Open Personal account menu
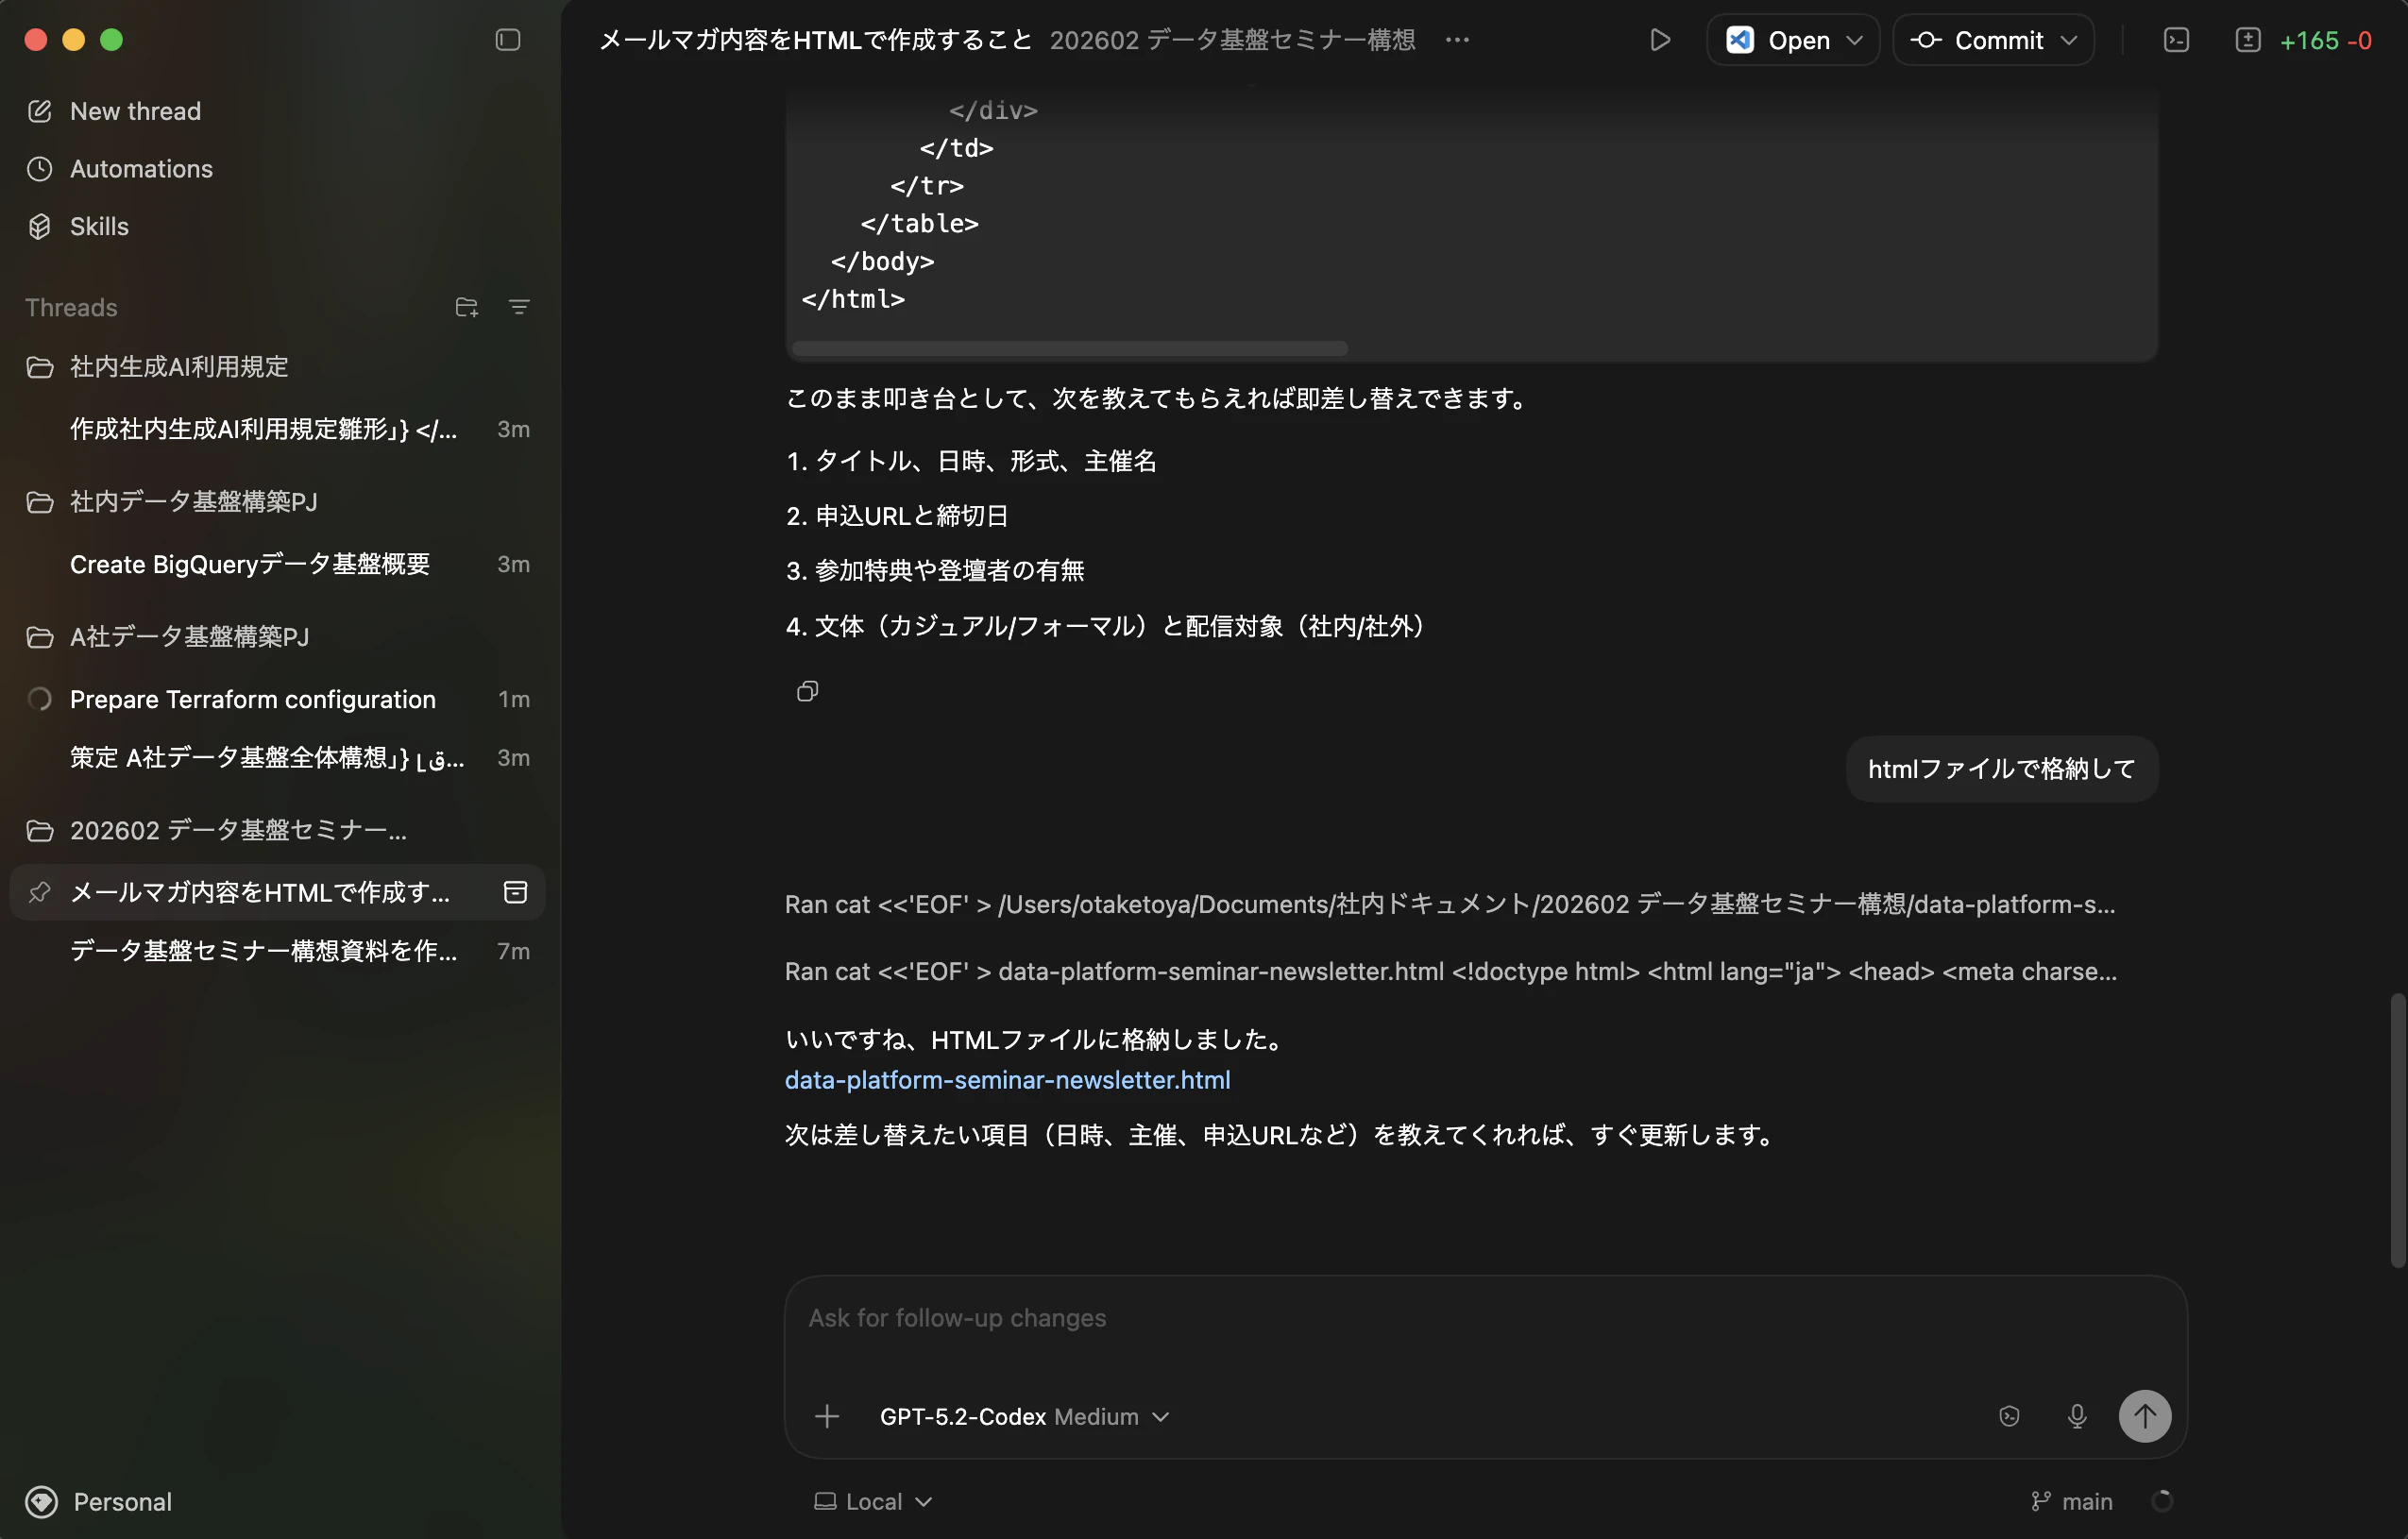Viewport: 2408px width, 1539px height. 100,1501
